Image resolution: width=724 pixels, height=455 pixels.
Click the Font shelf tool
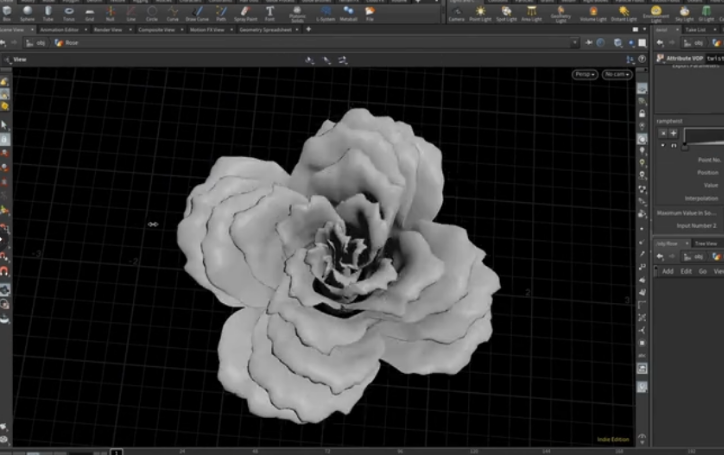pyautogui.click(x=270, y=12)
